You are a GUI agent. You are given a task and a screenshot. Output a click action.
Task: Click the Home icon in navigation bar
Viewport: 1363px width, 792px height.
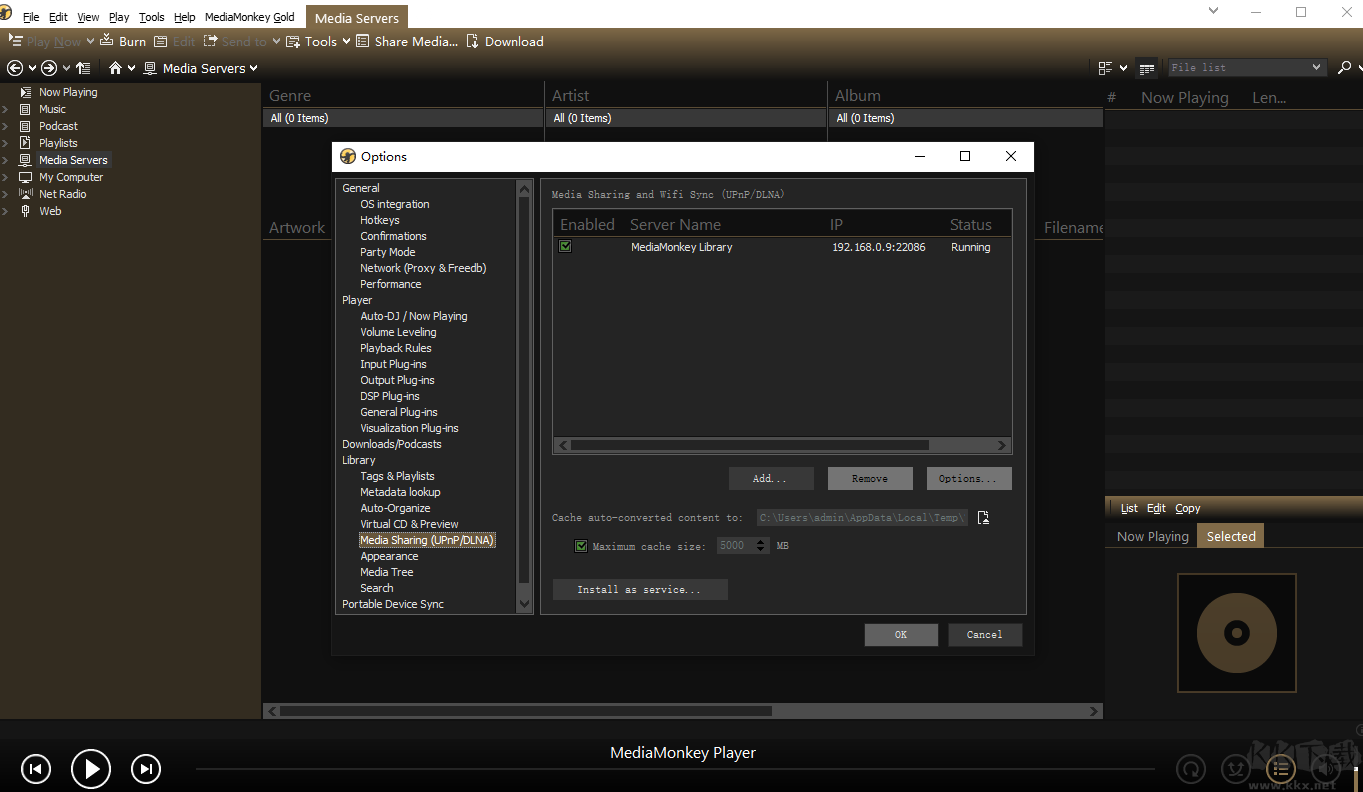point(115,68)
